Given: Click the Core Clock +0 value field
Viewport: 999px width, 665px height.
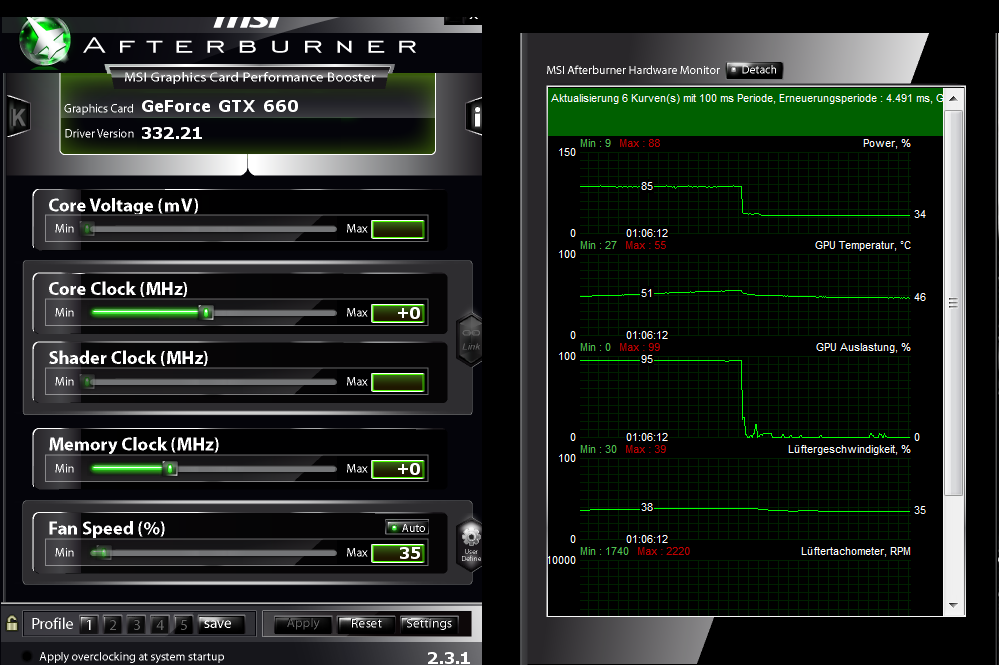Looking at the screenshot, I should (398, 313).
